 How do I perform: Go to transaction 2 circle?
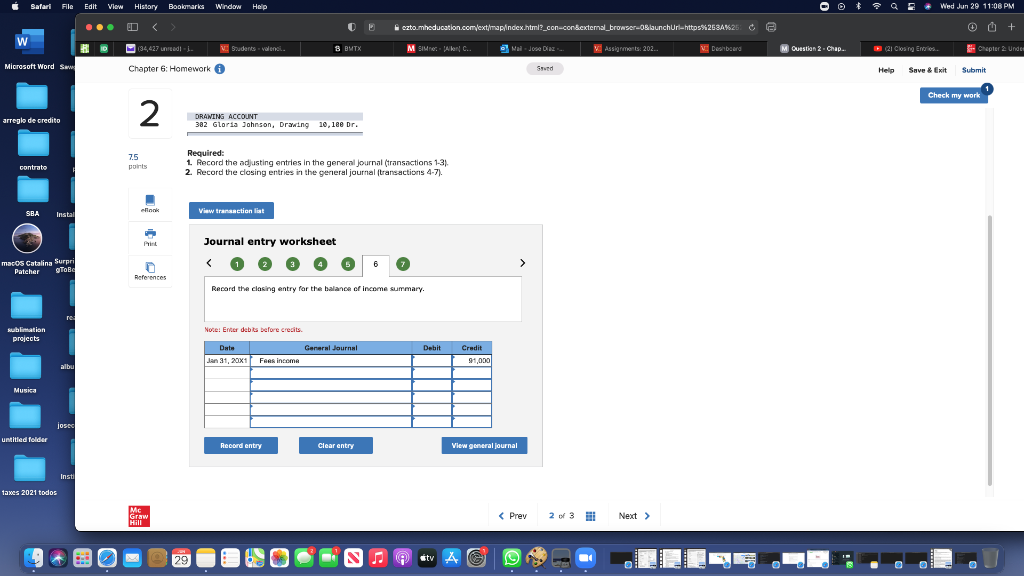point(264,264)
